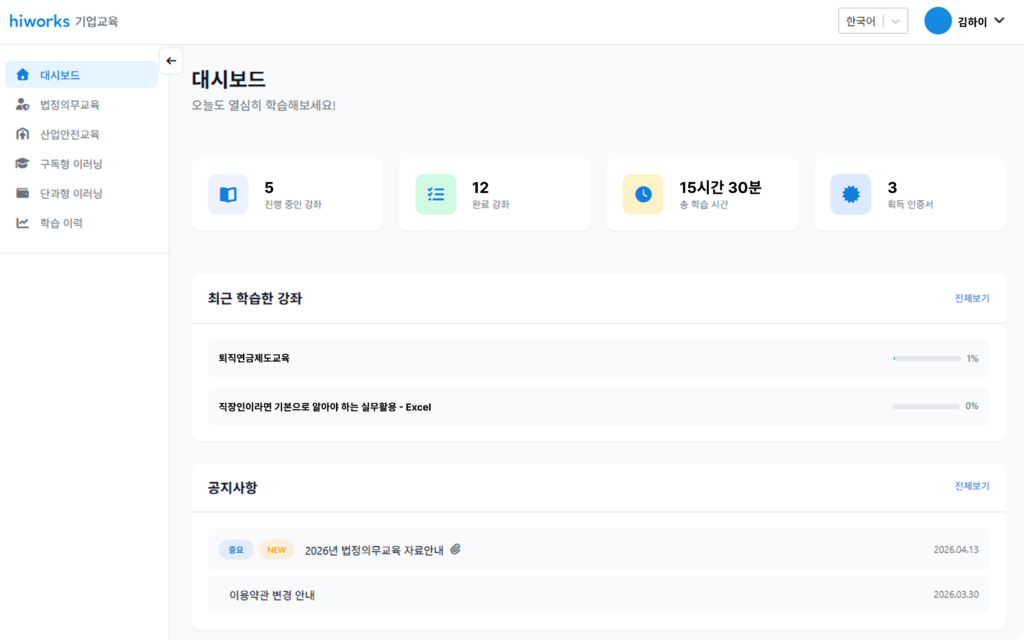This screenshot has width=1024, height=640.
Task: Select 대시보드 in the sidebar
Action: (x=80, y=75)
